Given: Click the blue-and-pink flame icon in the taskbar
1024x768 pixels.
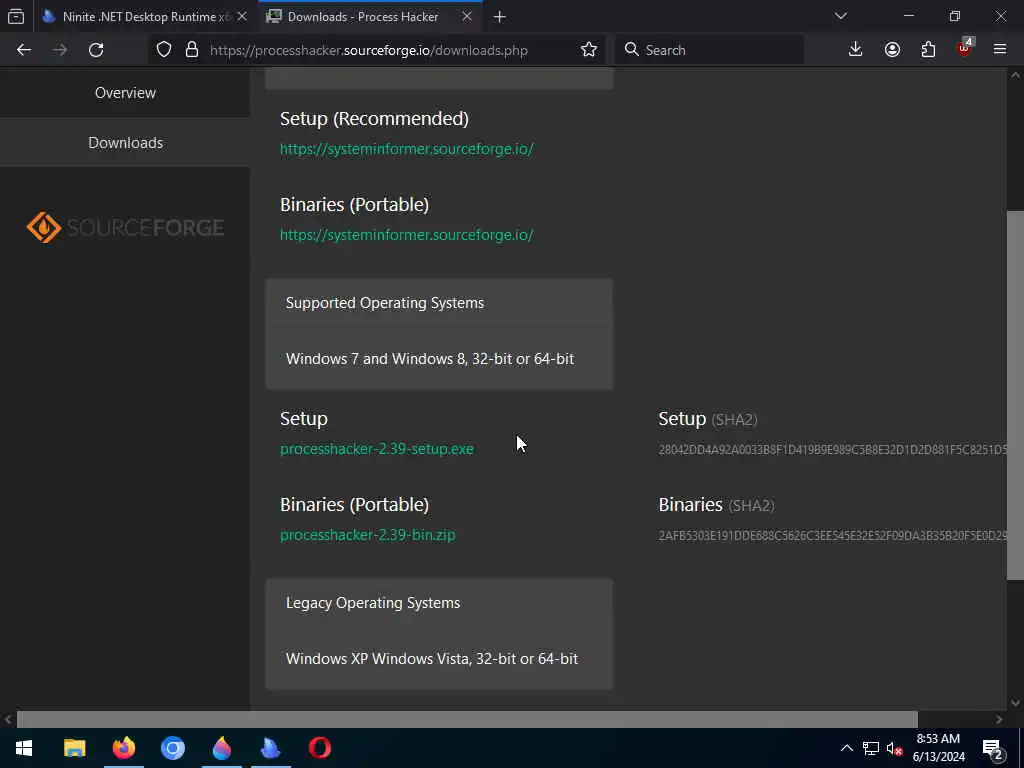Looking at the screenshot, I should tap(222, 748).
